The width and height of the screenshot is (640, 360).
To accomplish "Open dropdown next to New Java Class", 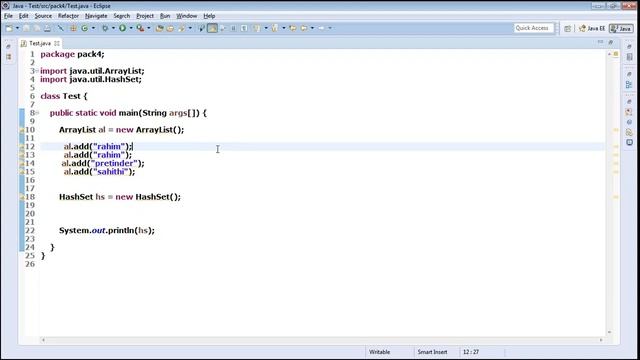I will (93, 28).
